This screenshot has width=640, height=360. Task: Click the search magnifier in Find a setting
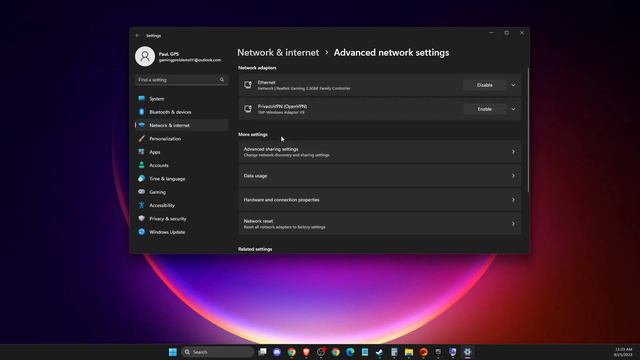[x=222, y=80]
